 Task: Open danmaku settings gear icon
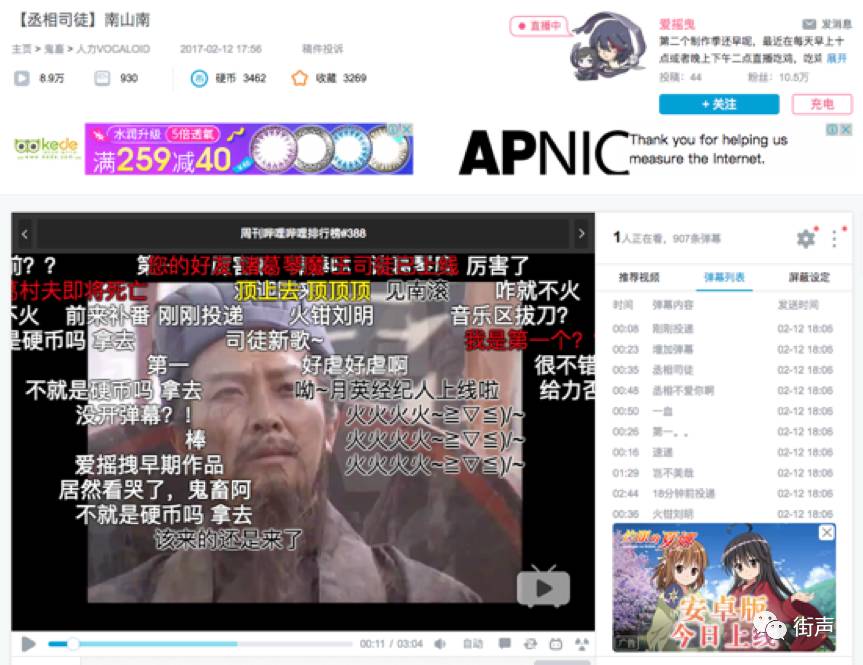[806, 238]
